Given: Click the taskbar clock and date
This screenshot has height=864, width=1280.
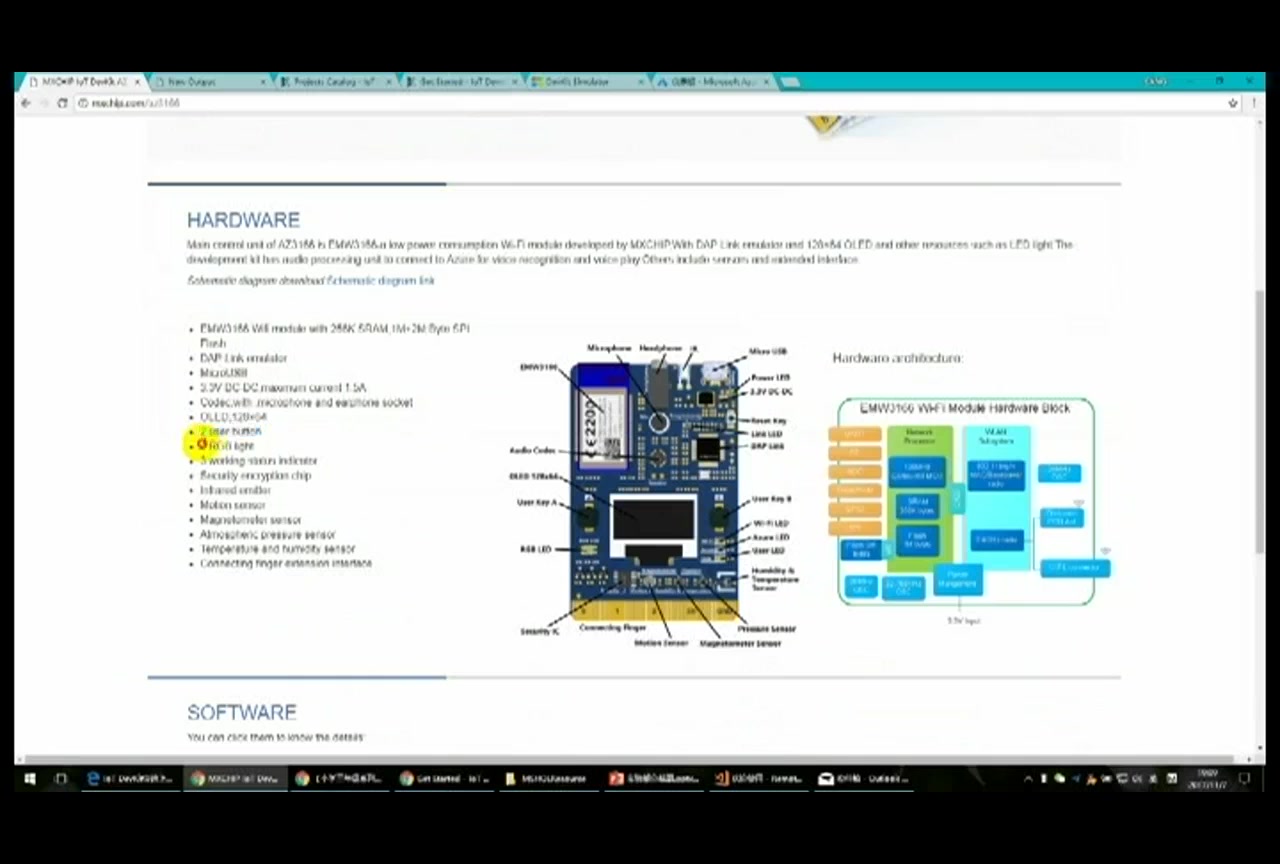Looking at the screenshot, I should 1209,778.
